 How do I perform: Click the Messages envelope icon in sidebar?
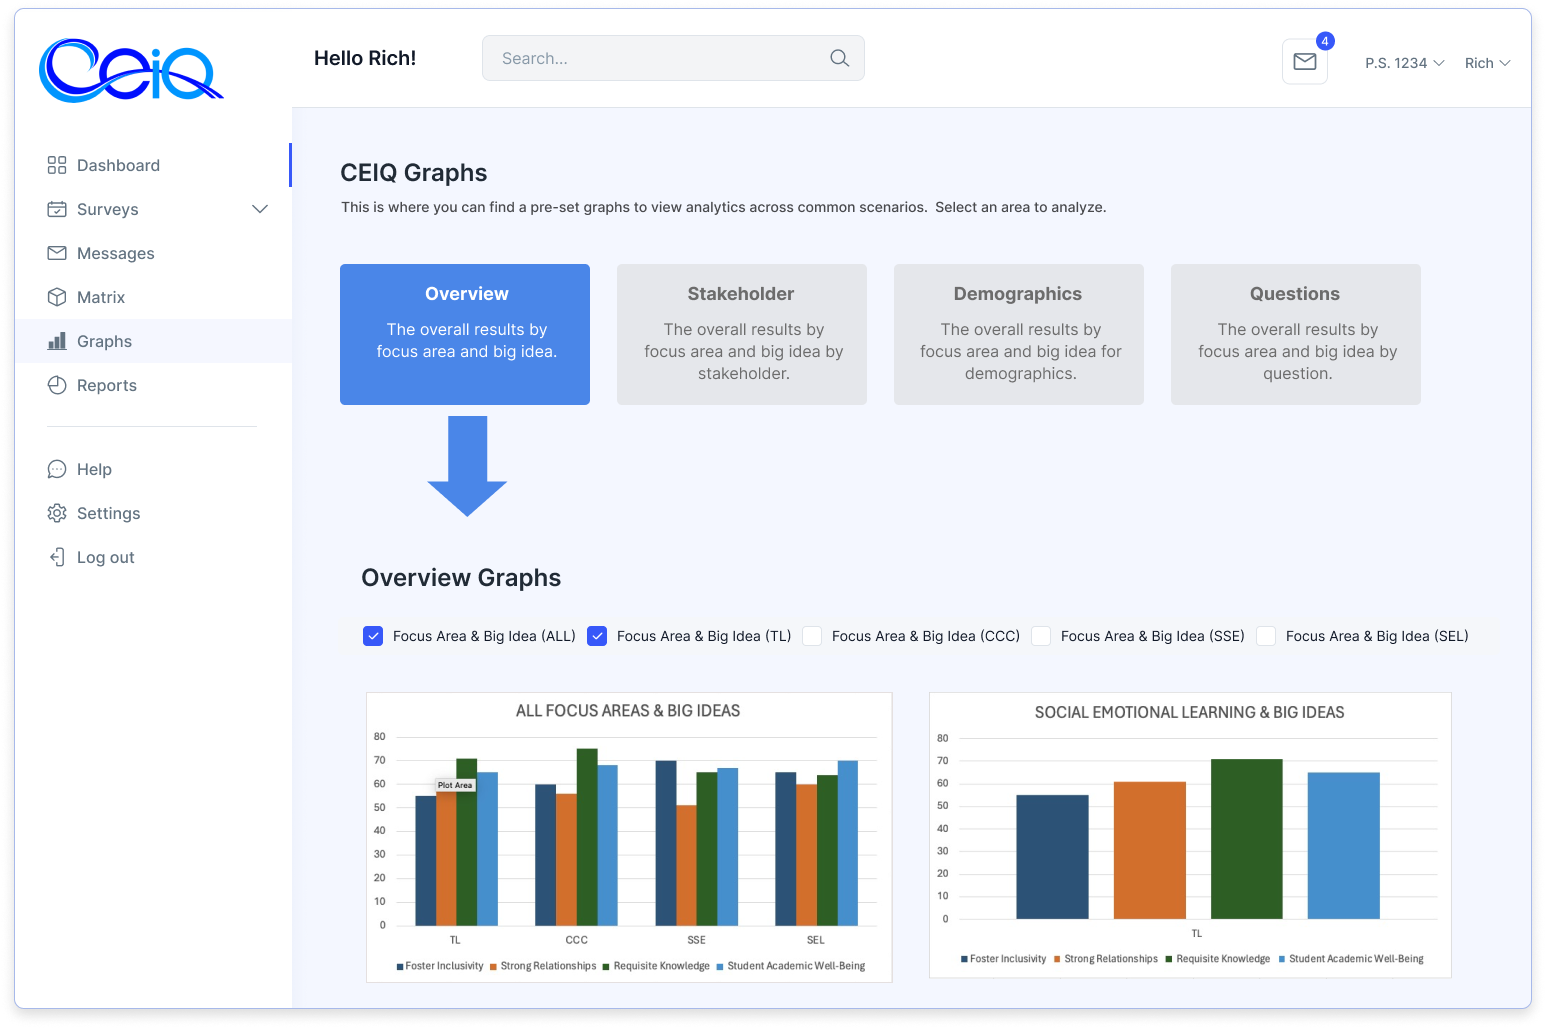click(57, 253)
